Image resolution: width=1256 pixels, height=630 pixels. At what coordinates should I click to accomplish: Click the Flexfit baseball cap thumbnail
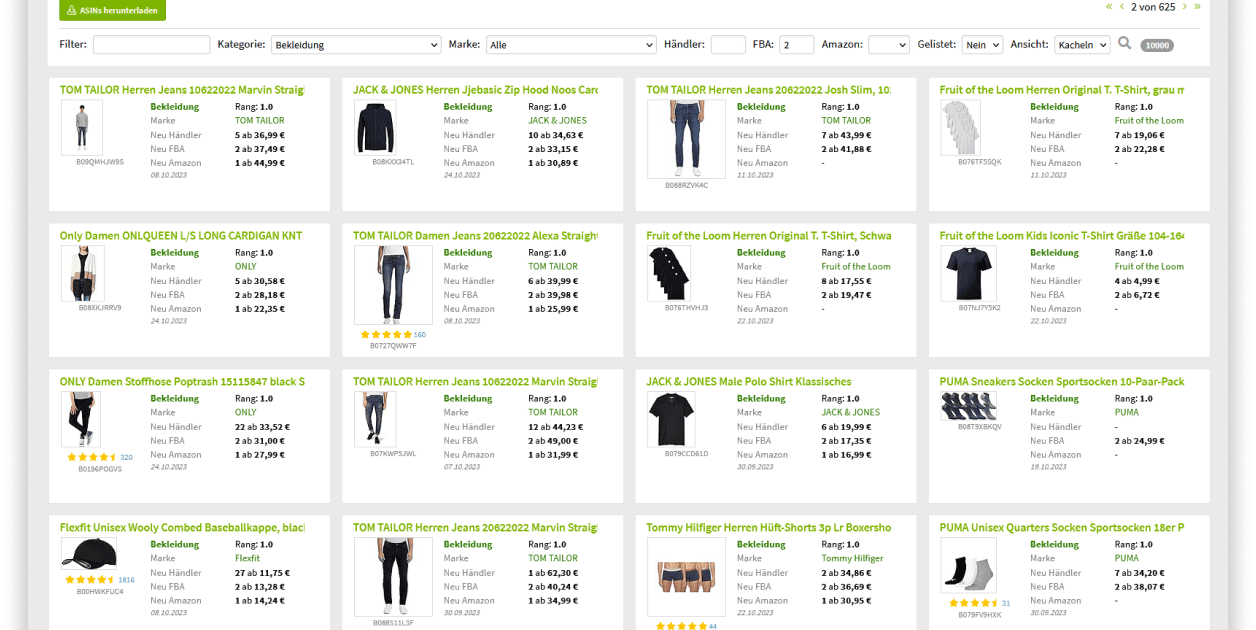[89, 554]
